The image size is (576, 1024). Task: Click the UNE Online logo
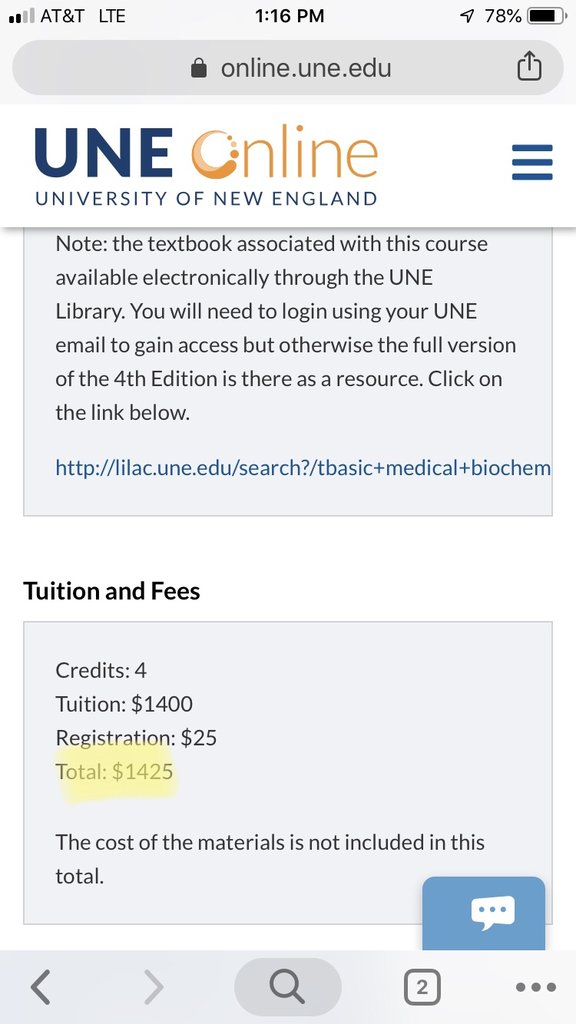point(206,165)
